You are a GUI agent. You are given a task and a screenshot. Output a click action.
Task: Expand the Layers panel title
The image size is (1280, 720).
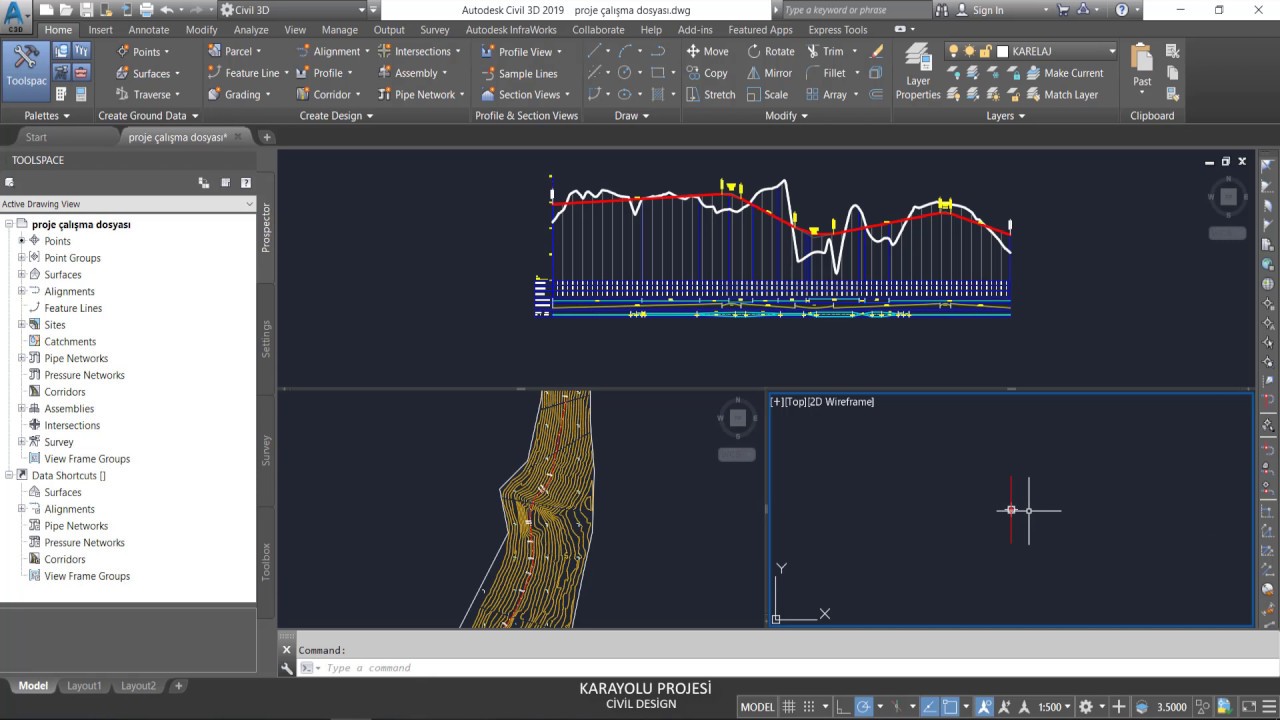click(x=1005, y=116)
